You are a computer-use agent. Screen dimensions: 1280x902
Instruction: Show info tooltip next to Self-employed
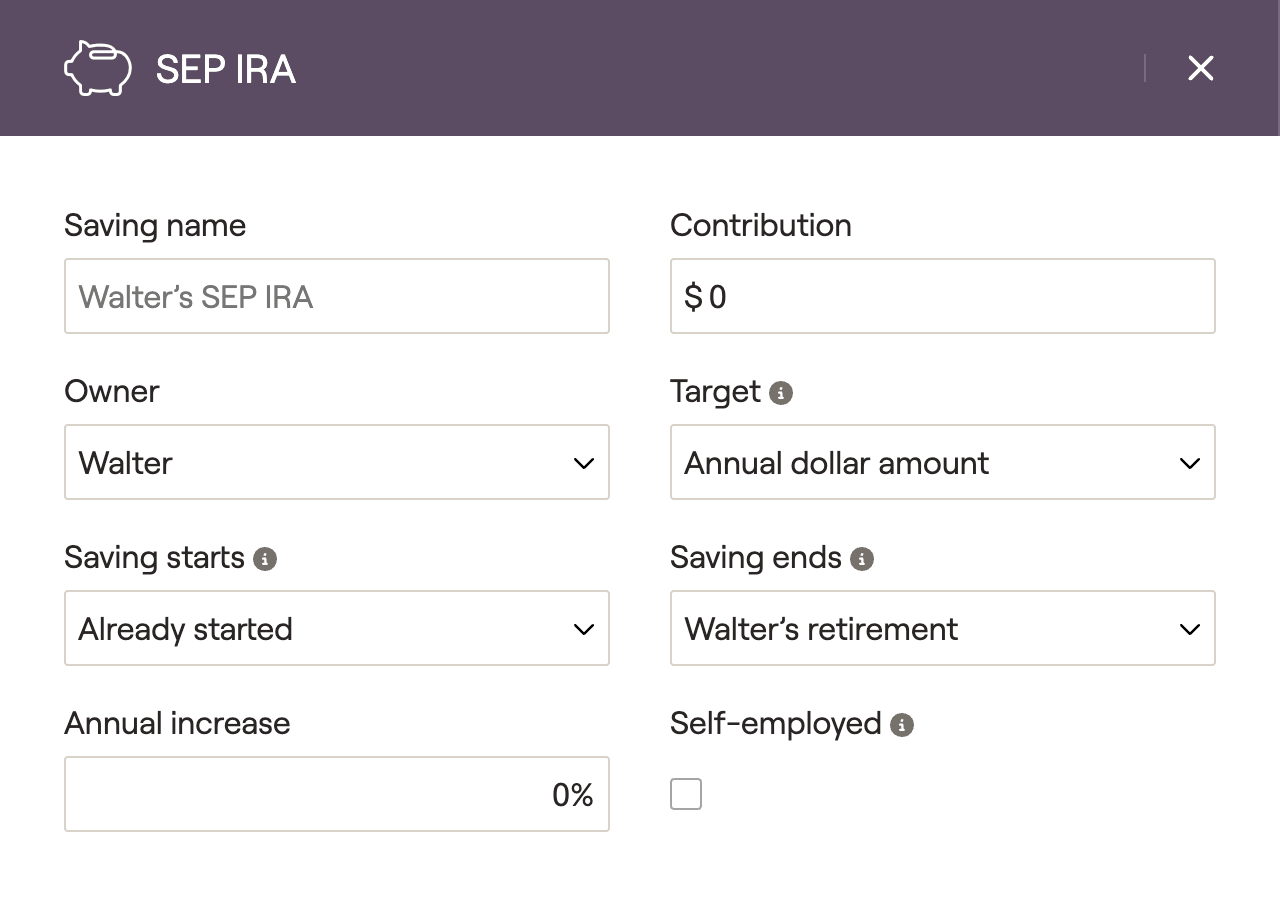coord(902,725)
